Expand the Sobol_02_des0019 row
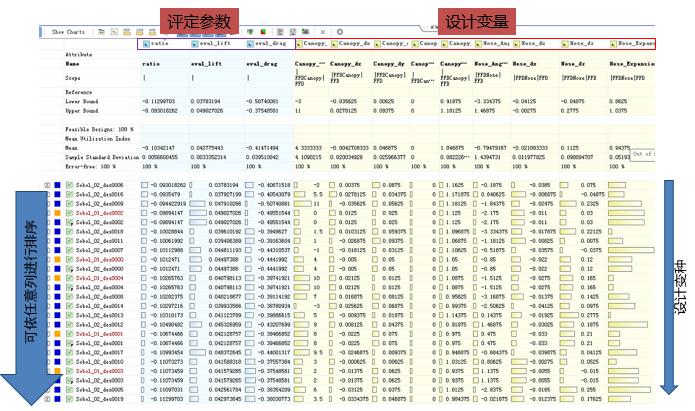 click(x=47, y=399)
